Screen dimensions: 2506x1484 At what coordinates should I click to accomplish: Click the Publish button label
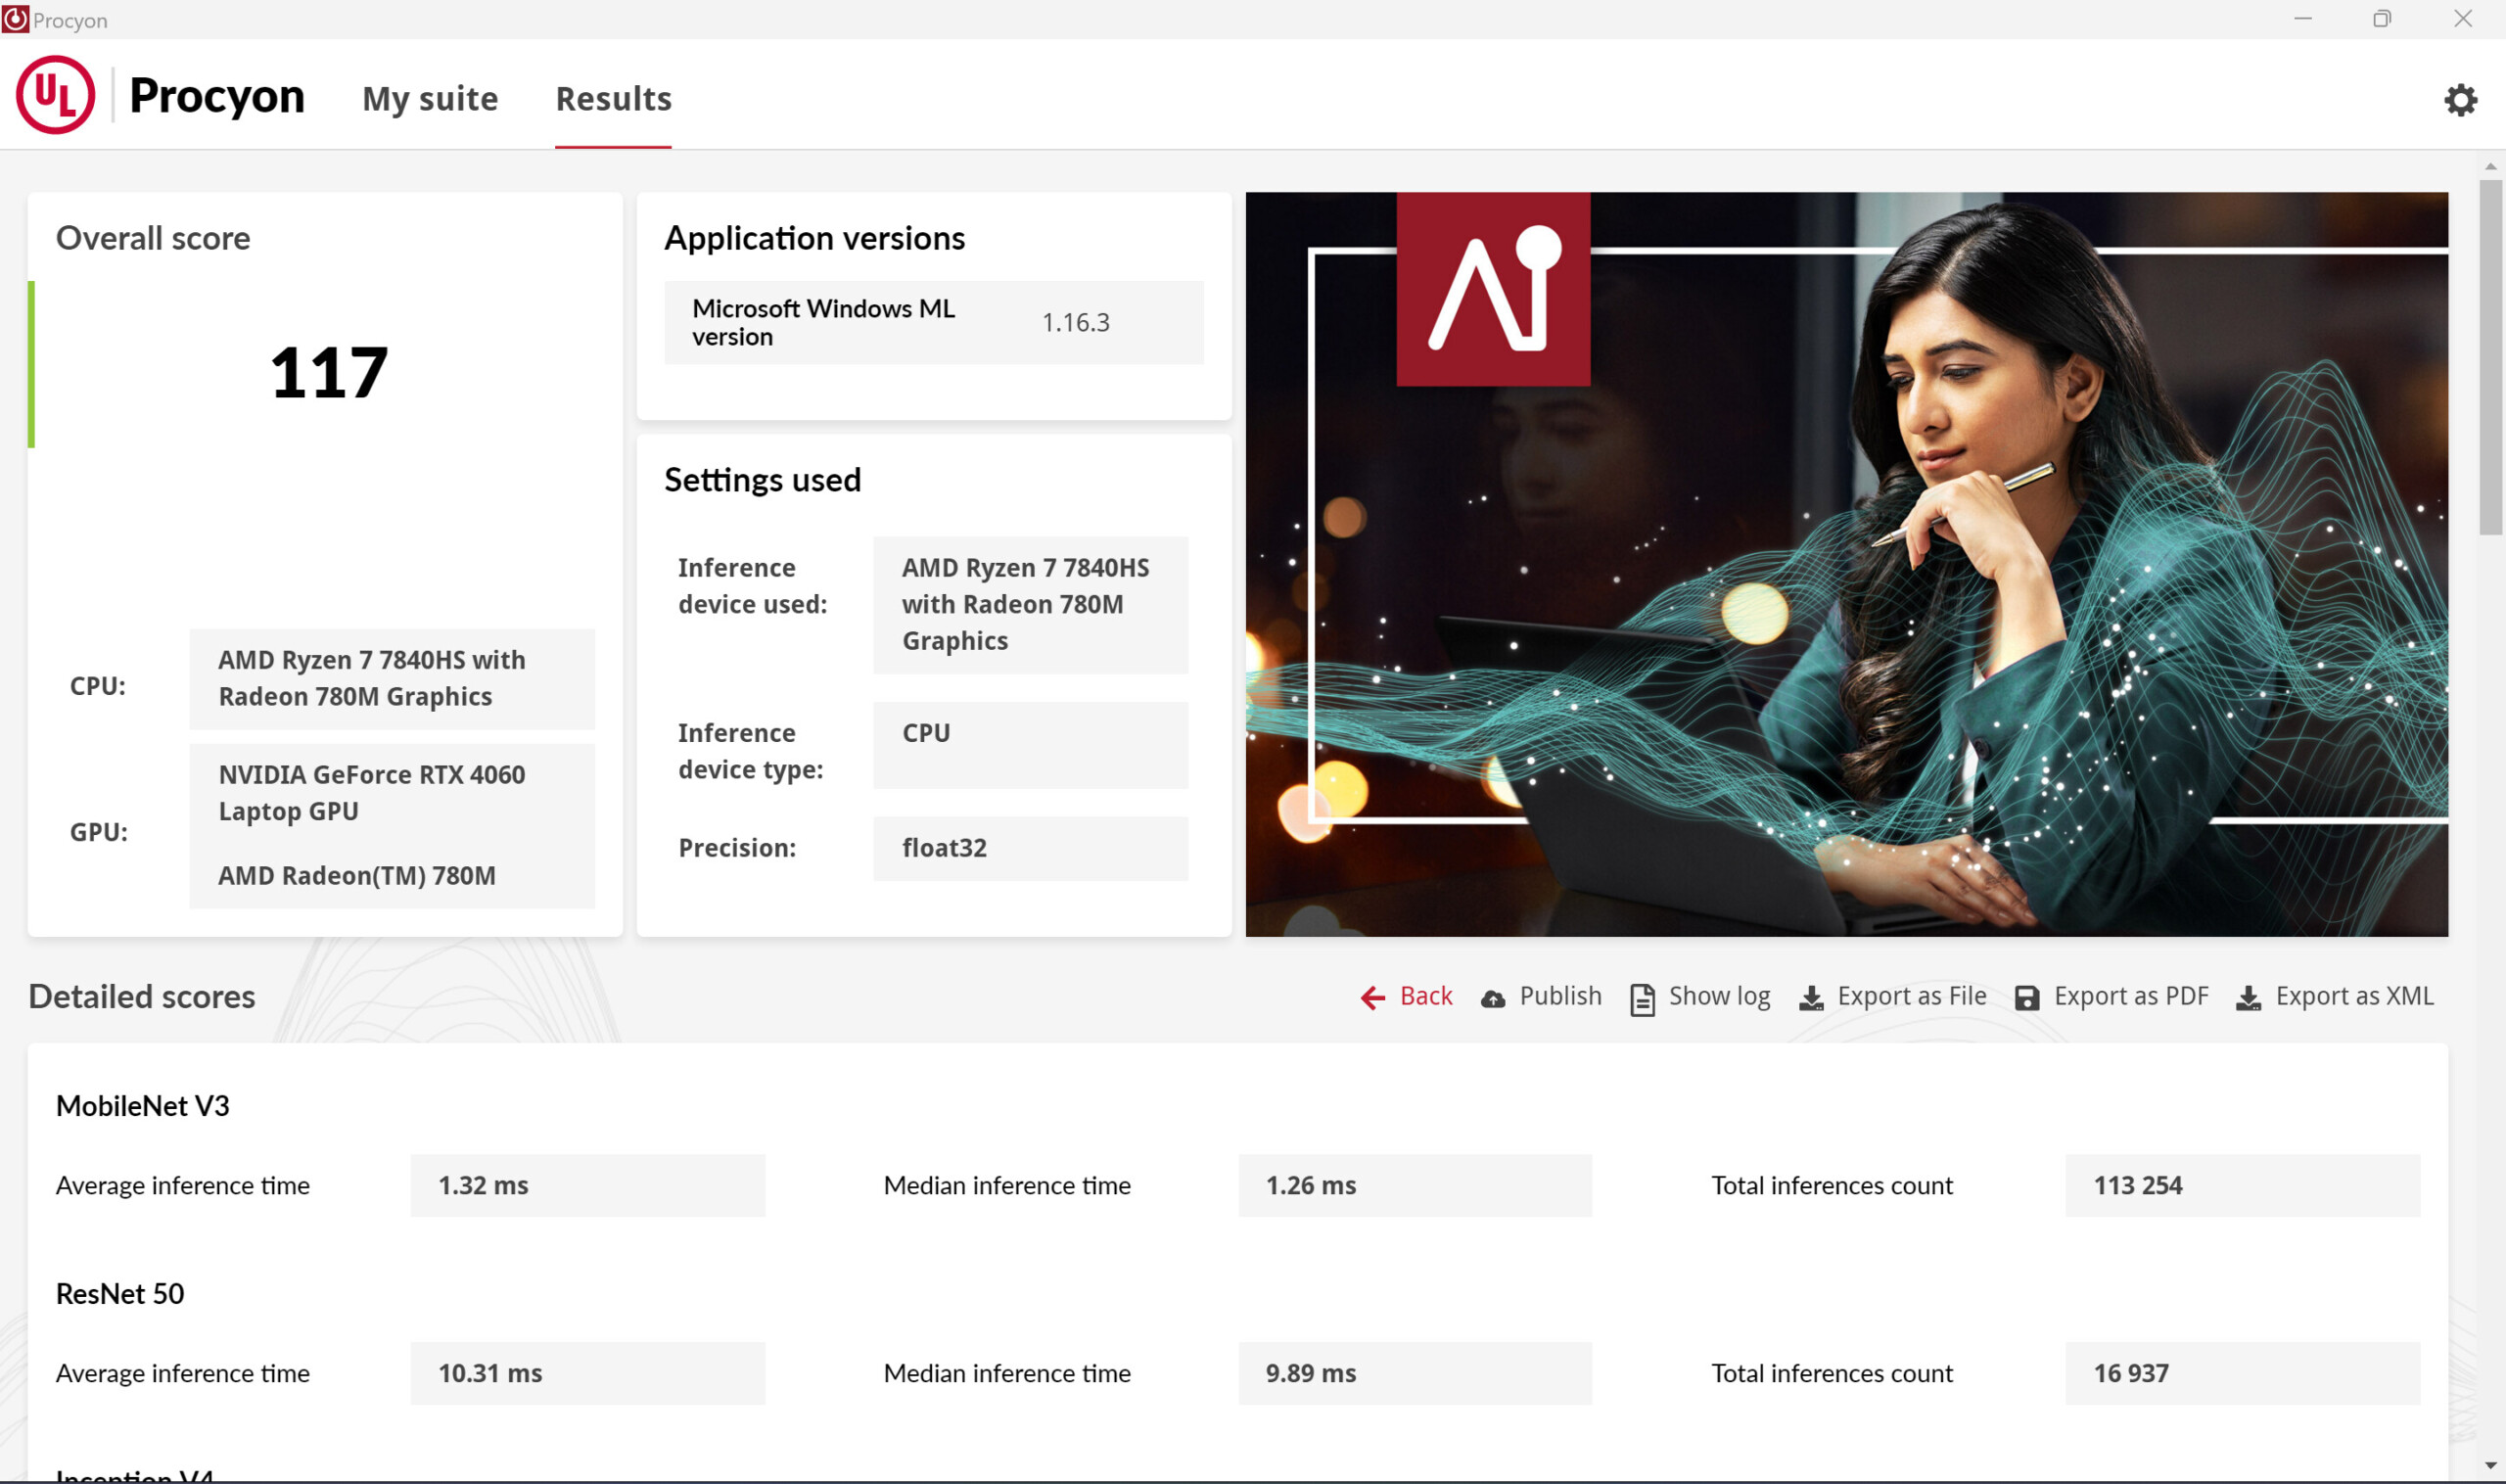pyautogui.click(x=1560, y=996)
